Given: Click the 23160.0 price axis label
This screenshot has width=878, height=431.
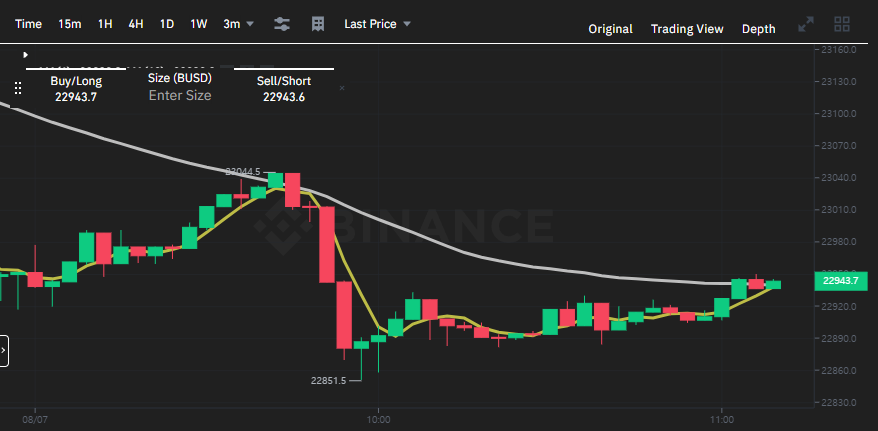Looking at the screenshot, I should pyautogui.click(x=839, y=49).
